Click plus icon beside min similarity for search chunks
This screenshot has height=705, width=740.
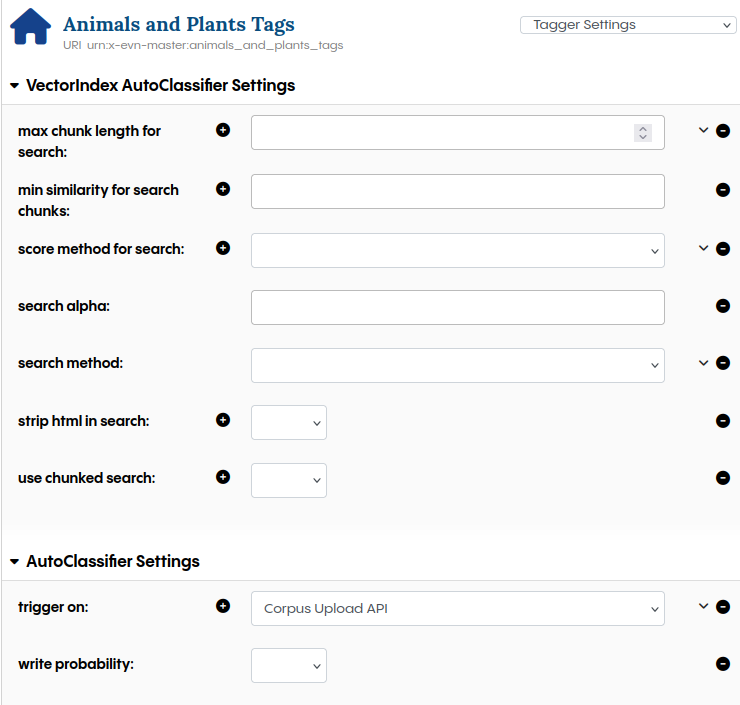pos(223,189)
